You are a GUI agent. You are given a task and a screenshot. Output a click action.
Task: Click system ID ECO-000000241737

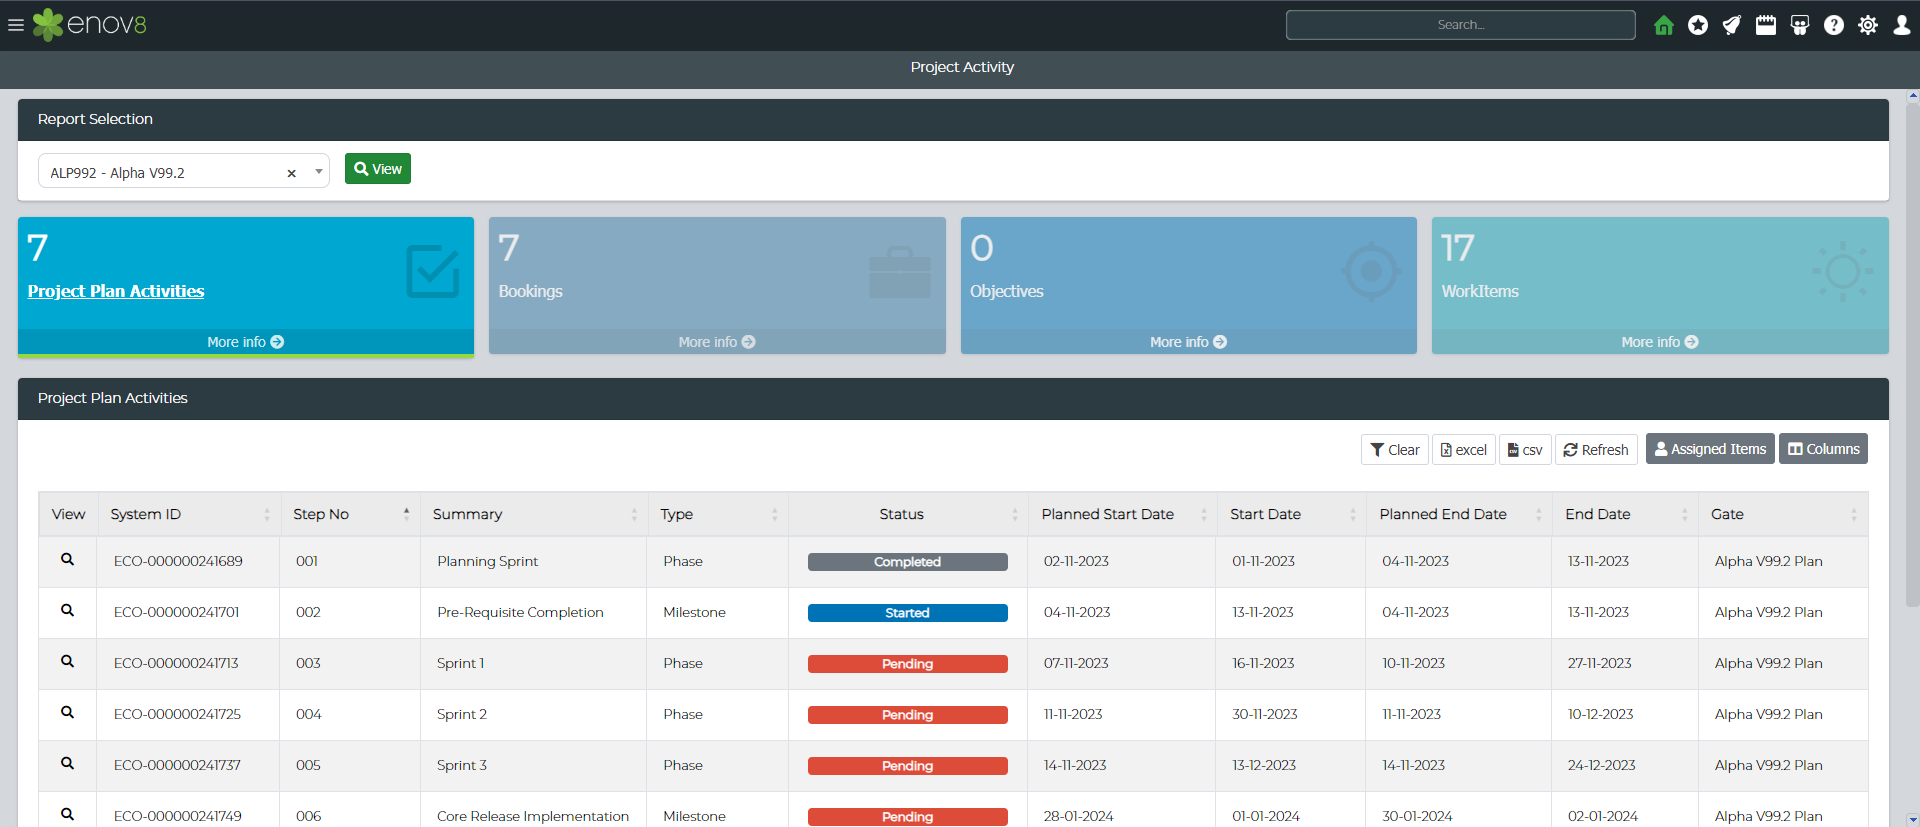pyautogui.click(x=177, y=765)
